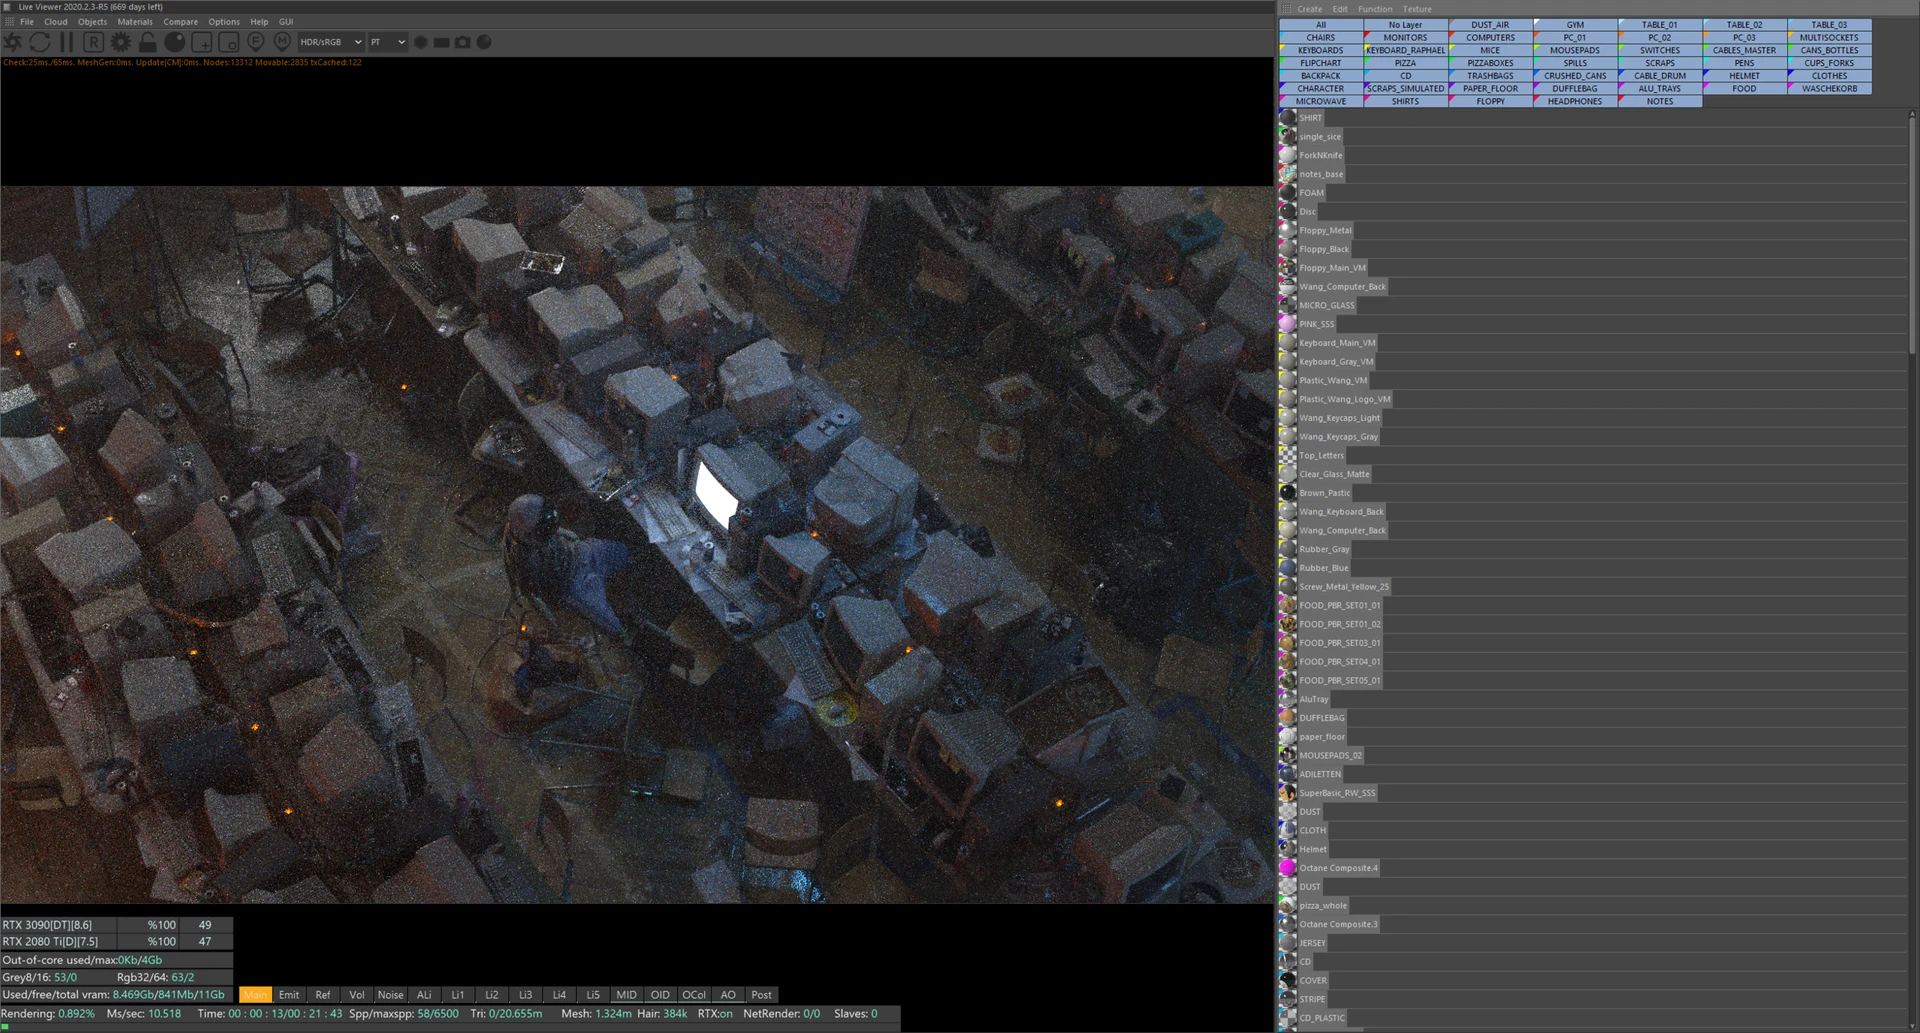Open the render settings gear icon

point(120,42)
